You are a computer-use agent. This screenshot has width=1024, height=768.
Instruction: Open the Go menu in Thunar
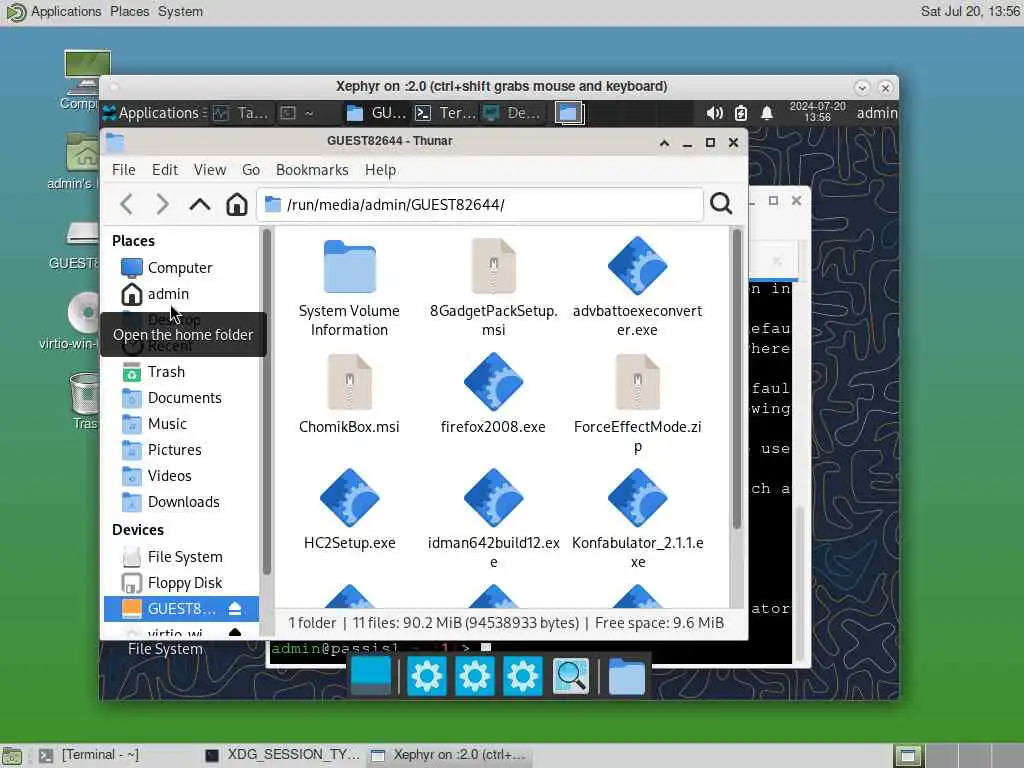click(251, 170)
